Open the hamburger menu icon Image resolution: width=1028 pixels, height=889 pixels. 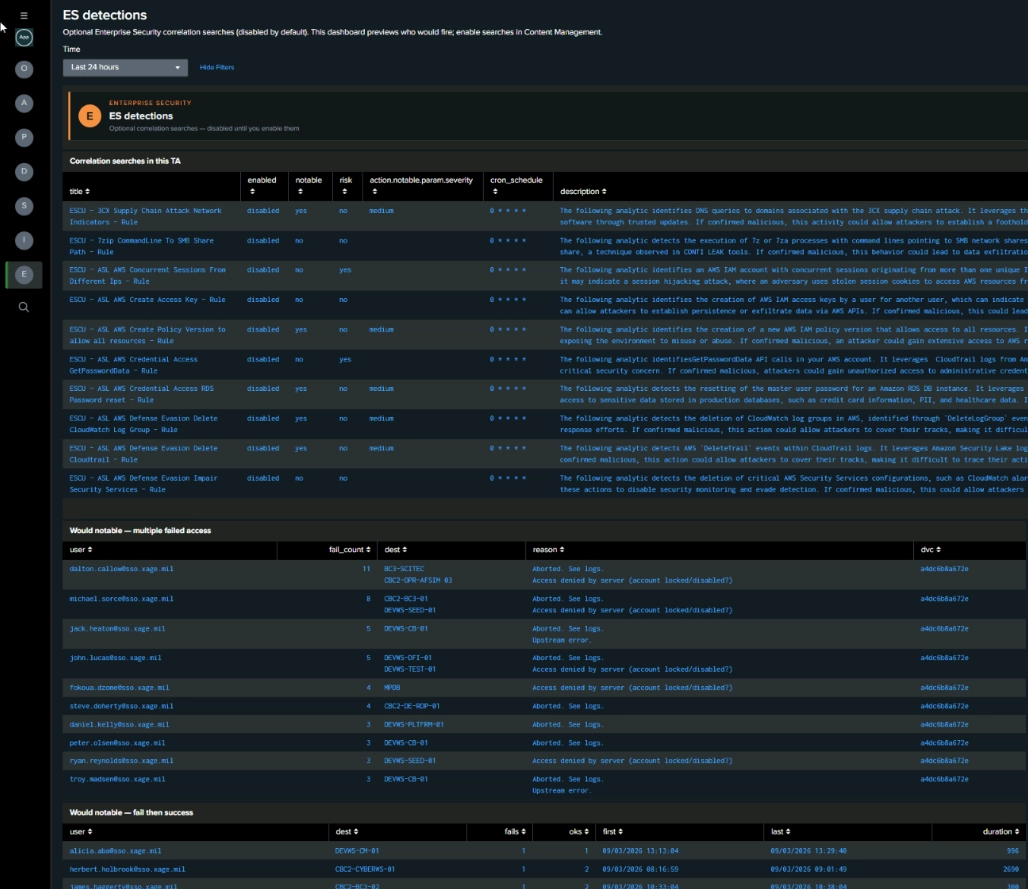pyautogui.click(x=24, y=15)
